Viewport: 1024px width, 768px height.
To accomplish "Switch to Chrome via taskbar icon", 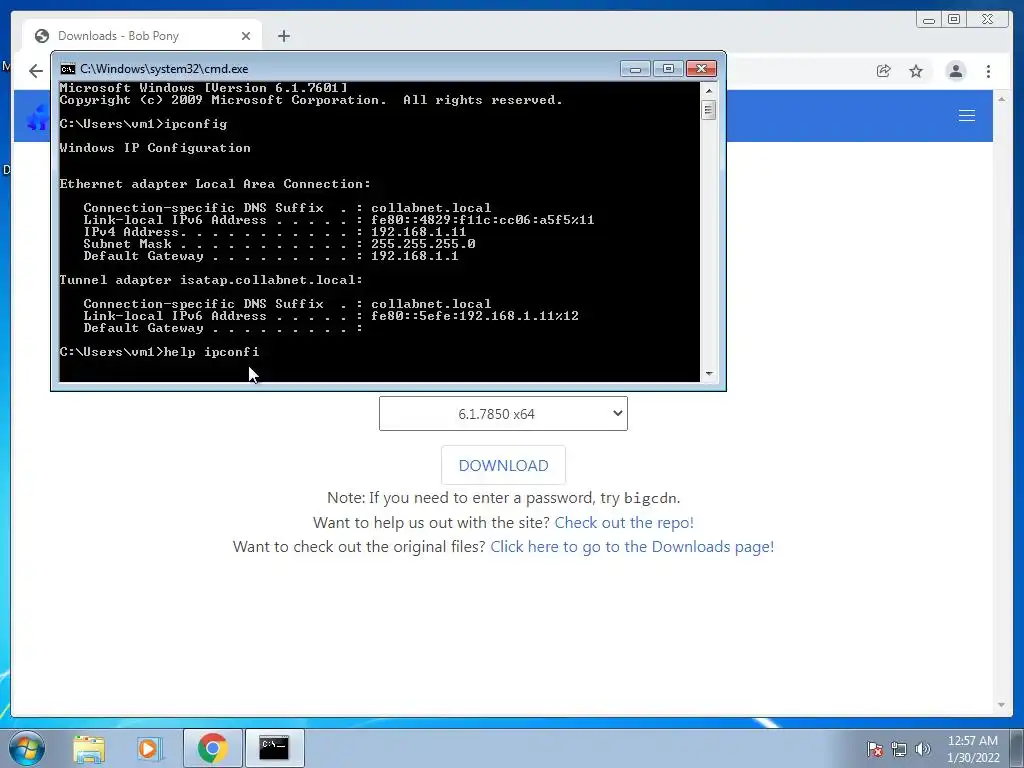I will click(212, 748).
